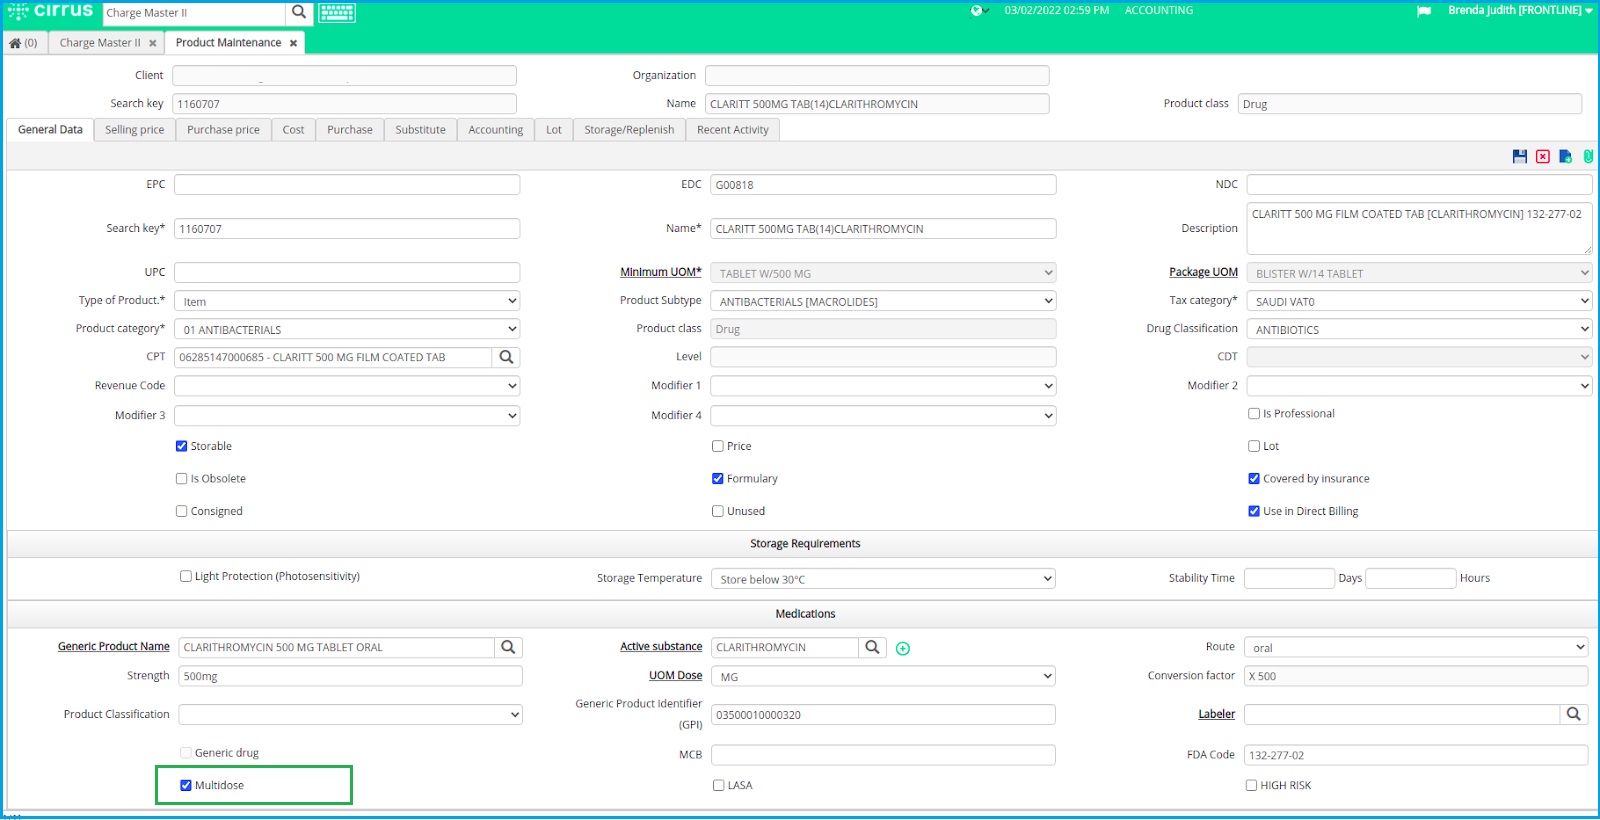This screenshot has height=820, width=1600.
Task: Click the new document plus icon
Action: click(1566, 157)
